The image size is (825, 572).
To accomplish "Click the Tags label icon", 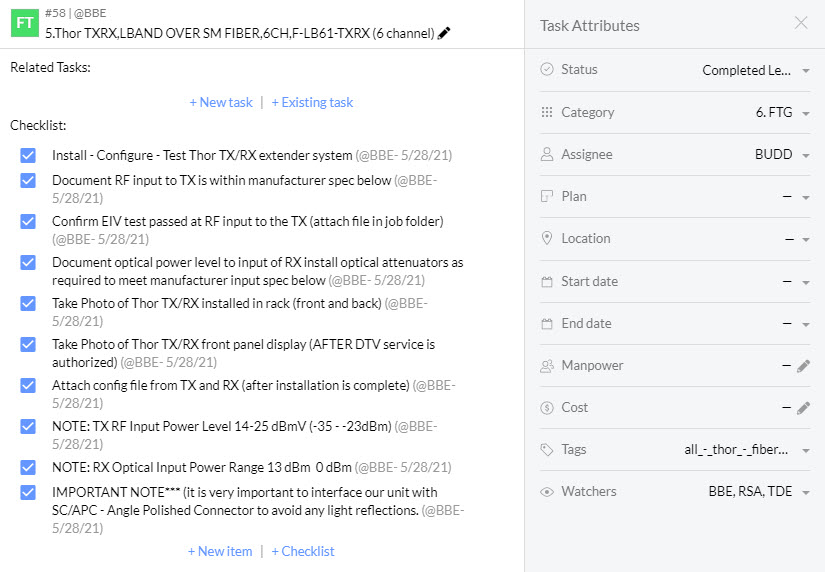I will [547, 450].
